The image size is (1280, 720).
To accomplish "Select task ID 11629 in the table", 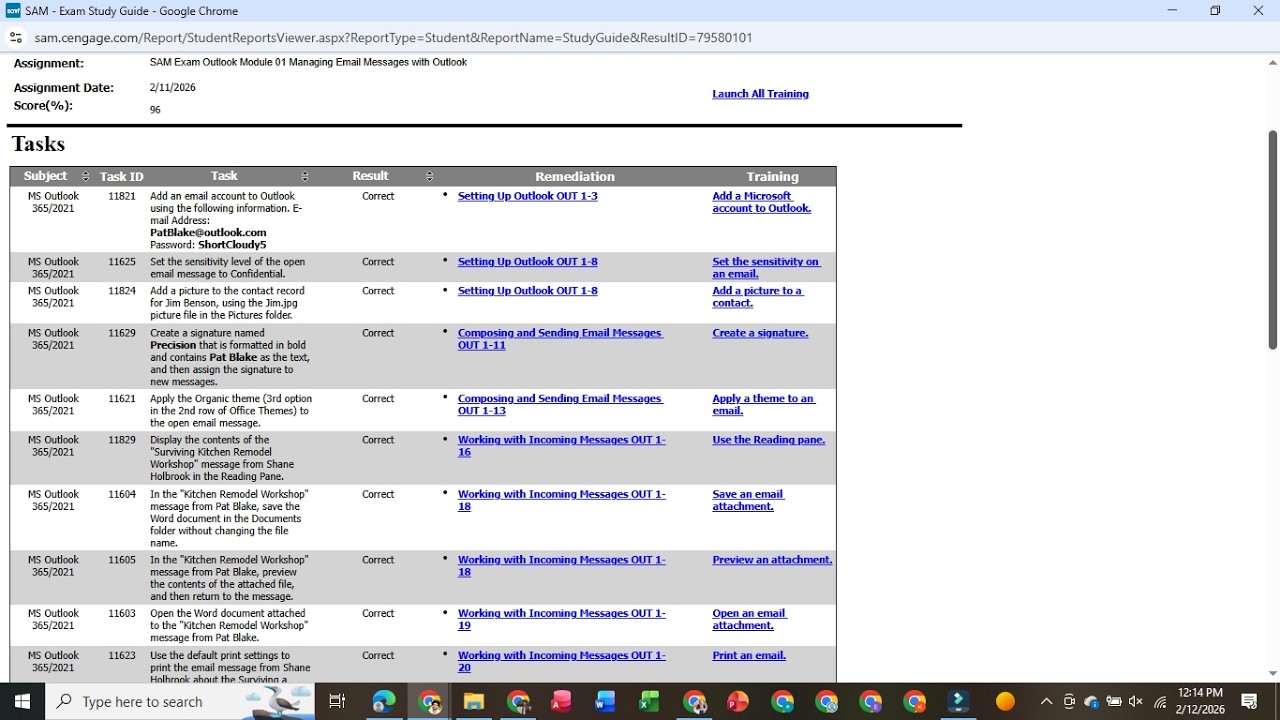I will click(122, 333).
